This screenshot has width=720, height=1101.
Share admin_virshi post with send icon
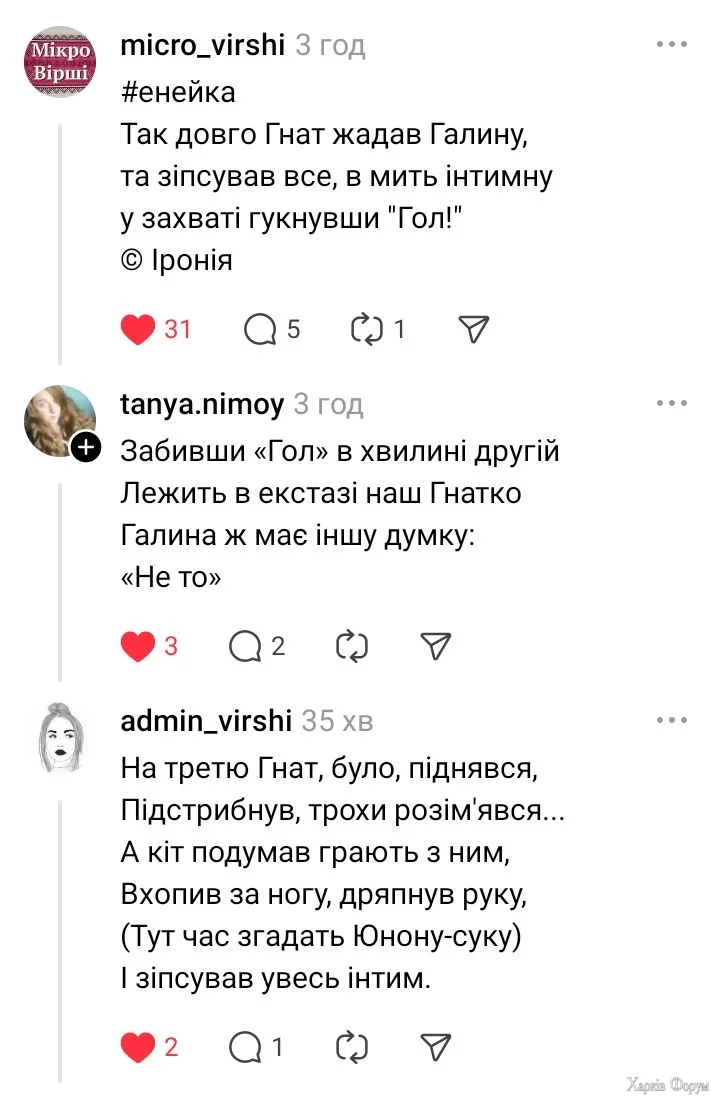pyautogui.click(x=435, y=1047)
